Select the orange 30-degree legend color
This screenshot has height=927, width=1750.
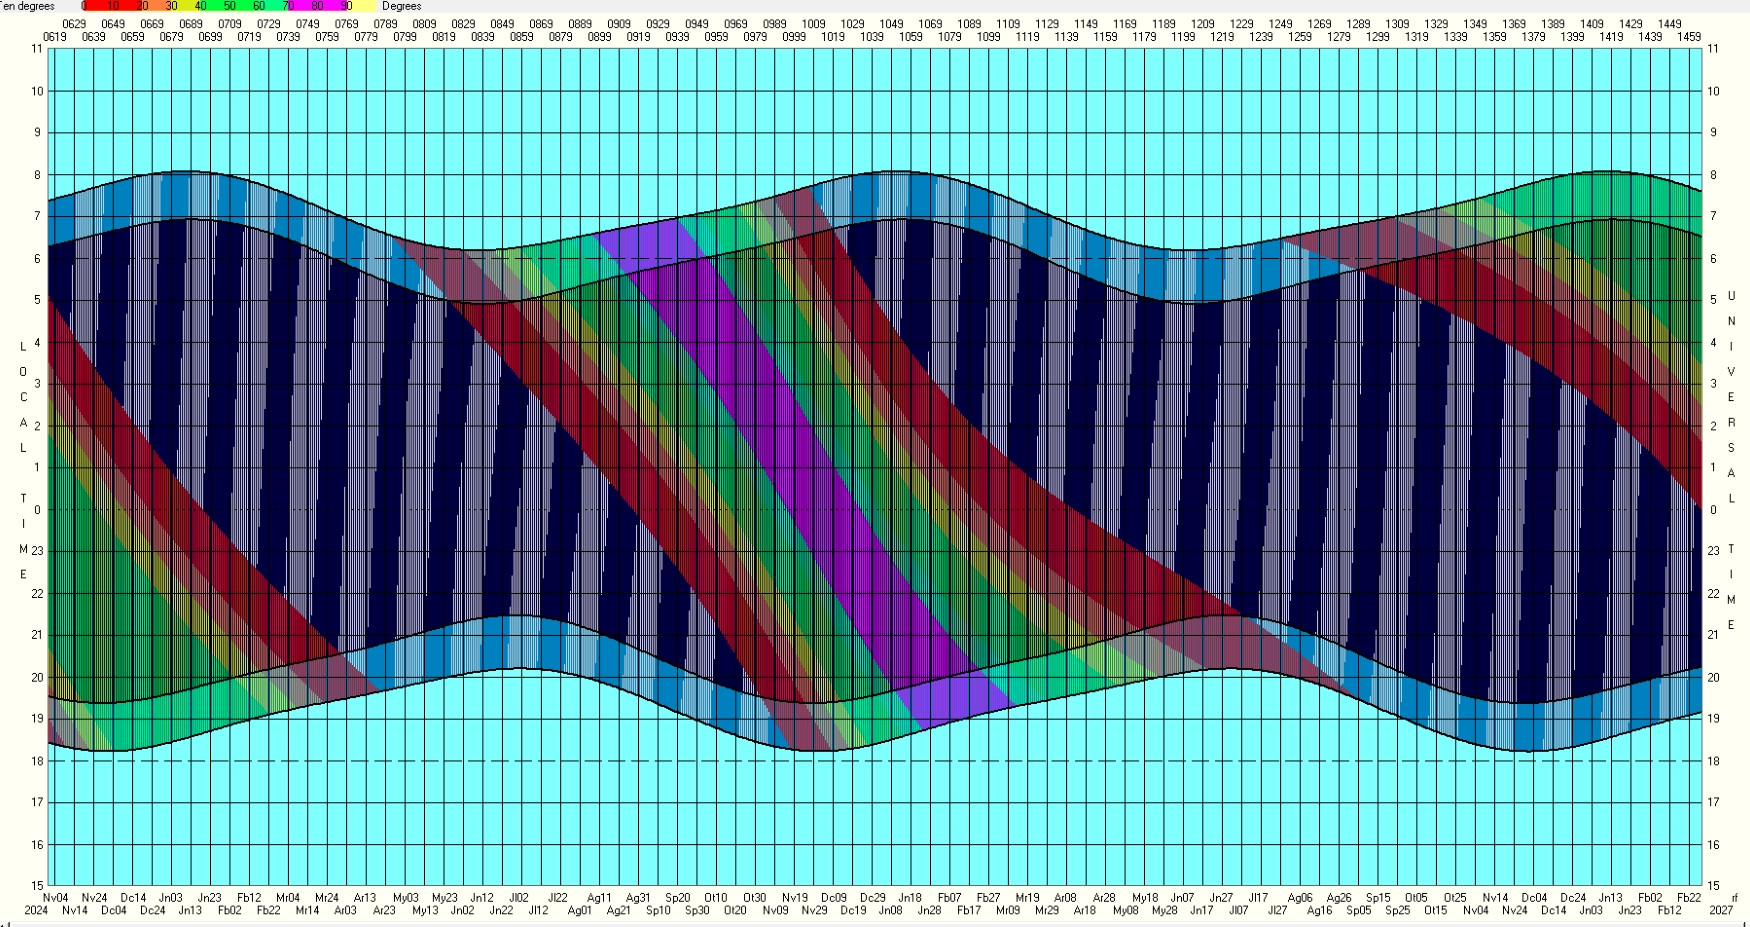[171, 6]
